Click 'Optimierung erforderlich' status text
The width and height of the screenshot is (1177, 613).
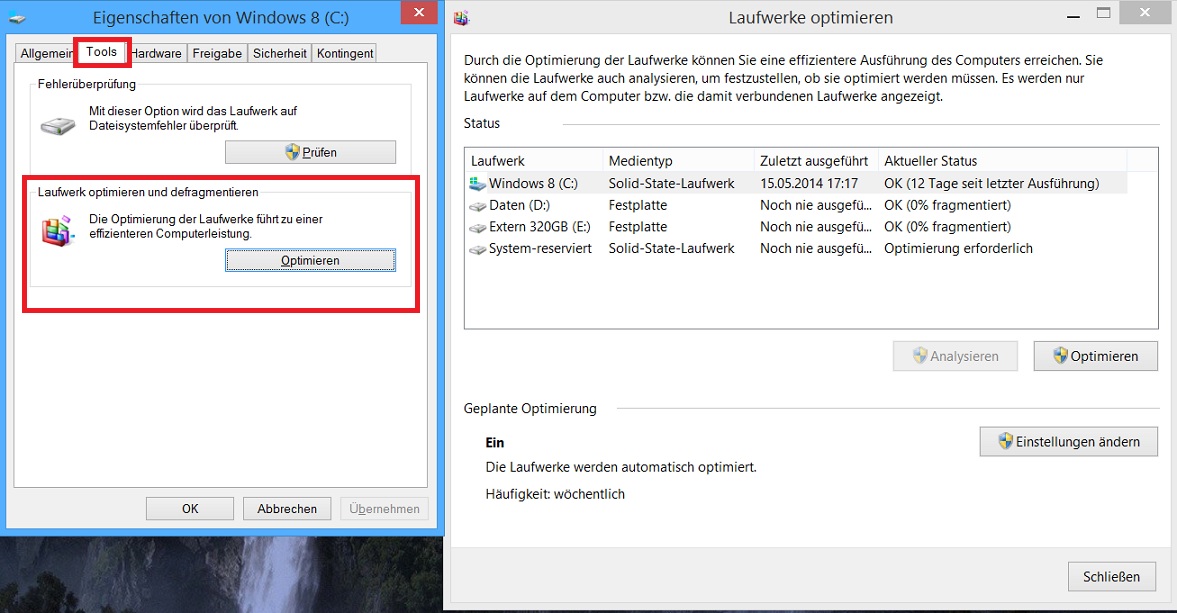coord(958,248)
